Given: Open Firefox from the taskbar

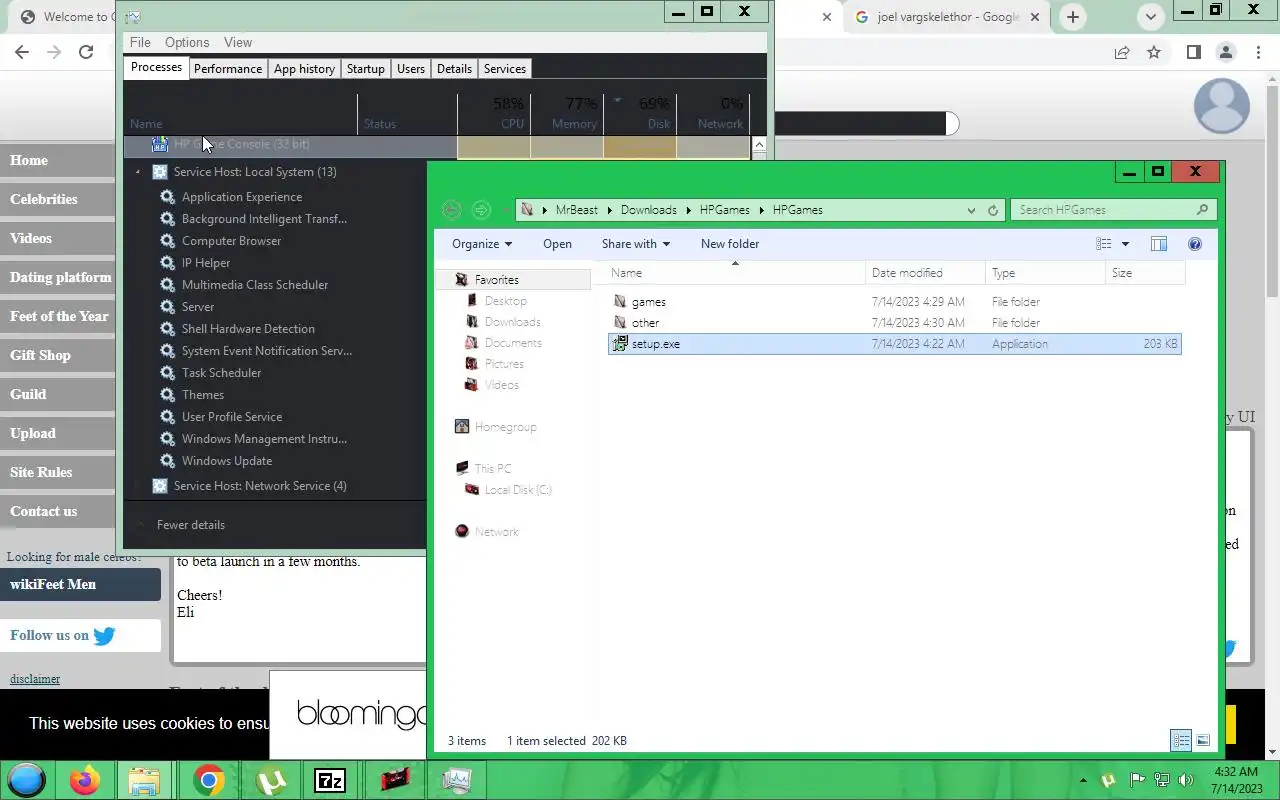Looking at the screenshot, I should coord(85,780).
